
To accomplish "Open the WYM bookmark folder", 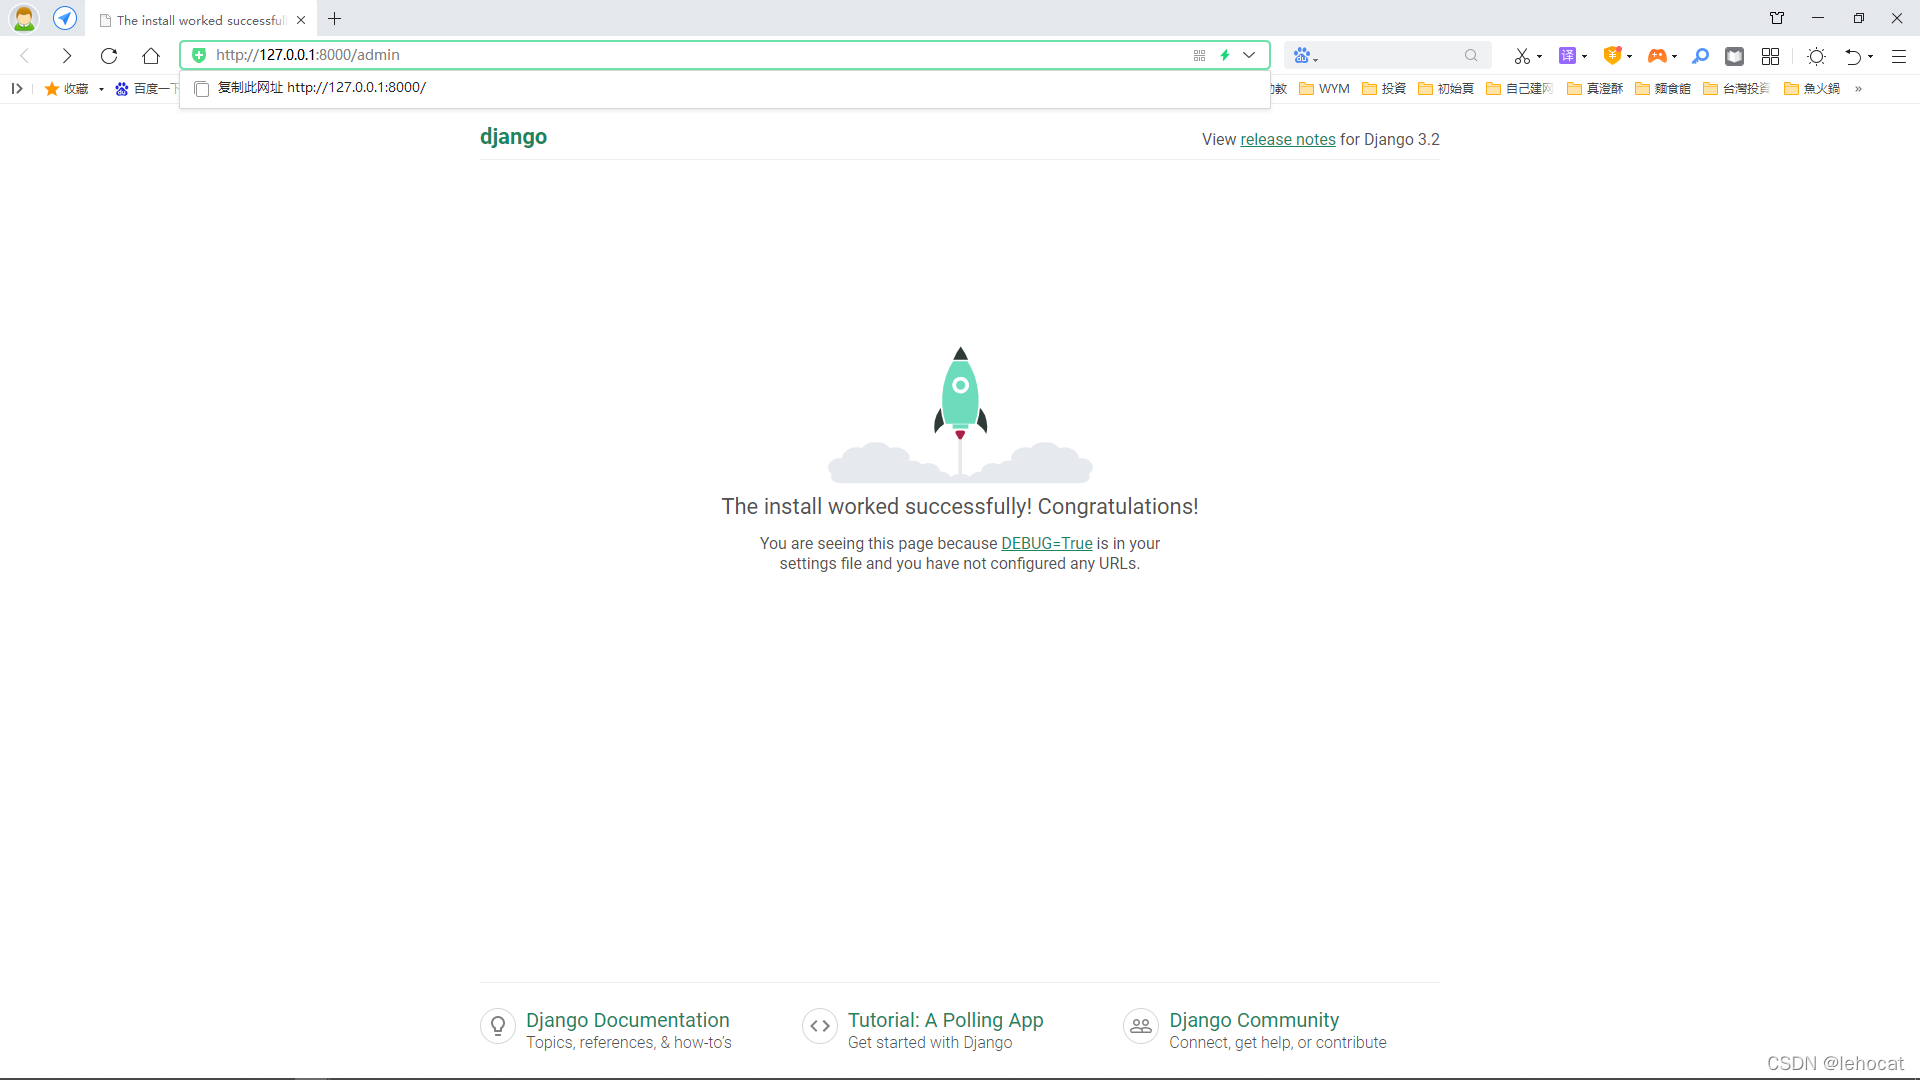I will pyautogui.click(x=1324, y=89).
